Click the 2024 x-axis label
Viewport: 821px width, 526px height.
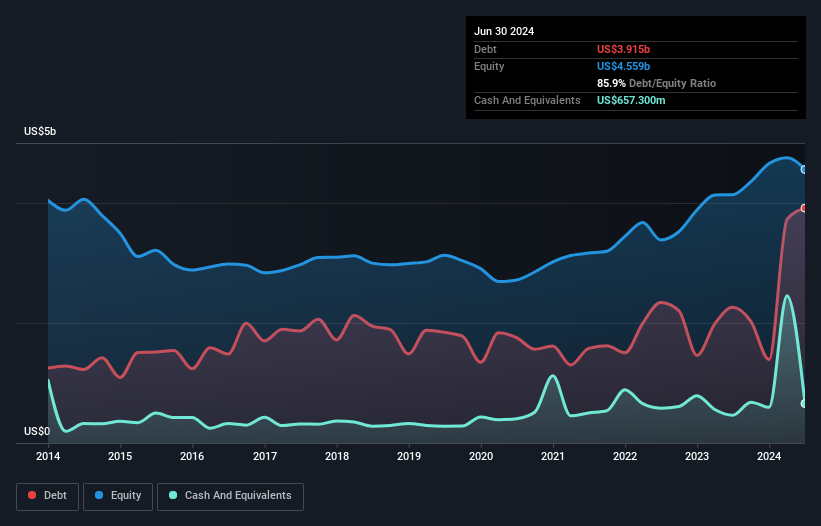coord(769,456)
